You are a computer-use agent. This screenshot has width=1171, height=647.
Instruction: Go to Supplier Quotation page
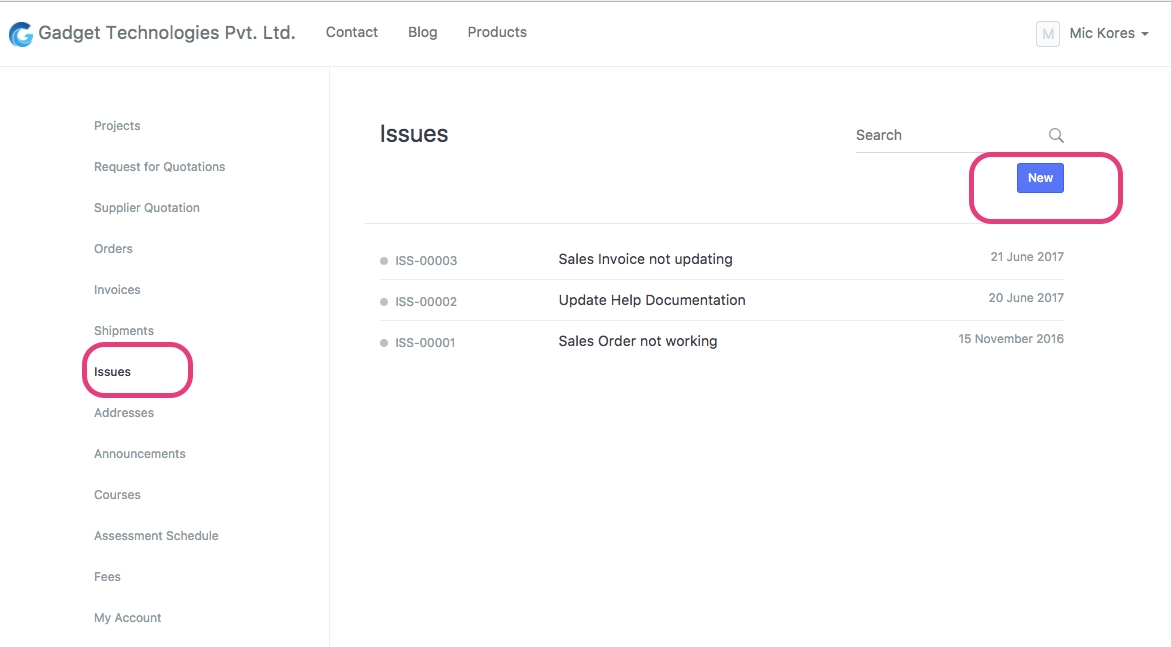[146, 208]
